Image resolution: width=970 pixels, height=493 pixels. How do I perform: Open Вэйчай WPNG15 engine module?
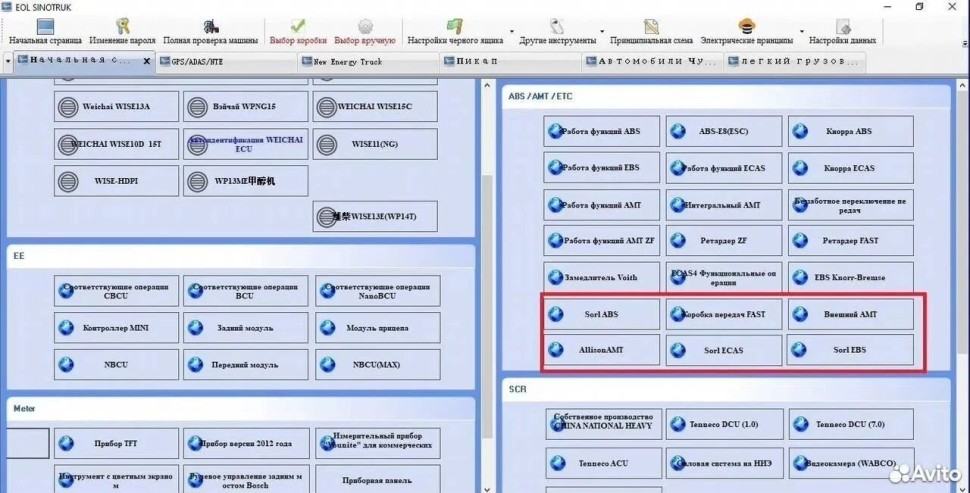(x=246, y=106)
